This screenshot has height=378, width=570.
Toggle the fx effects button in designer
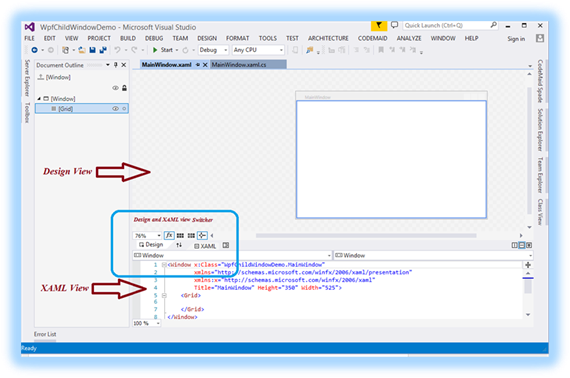(169, 236)
